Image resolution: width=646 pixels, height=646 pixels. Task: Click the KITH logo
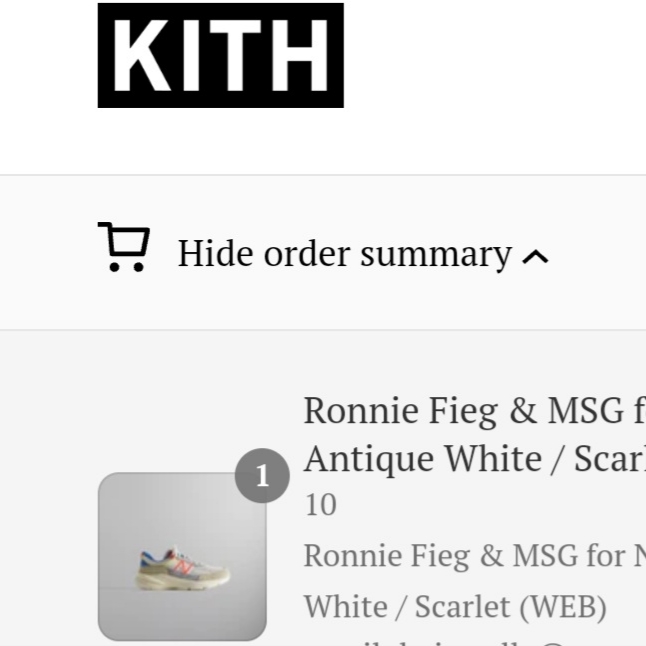(x=221, y=56)
